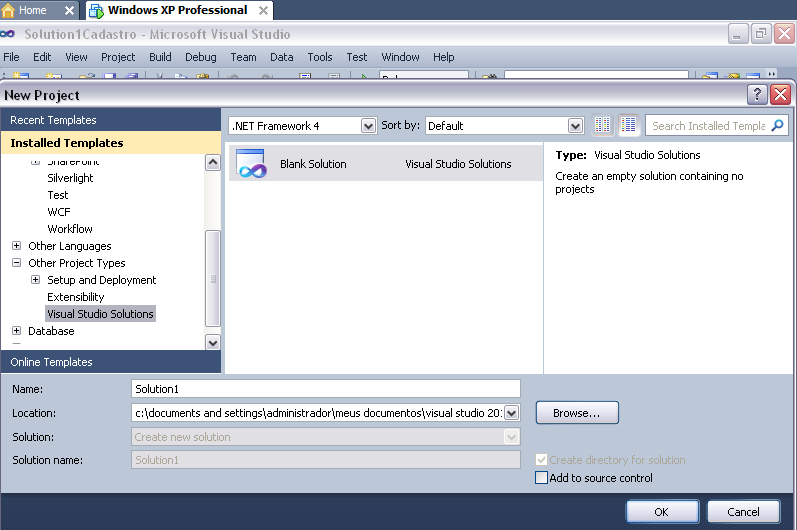Viewport: 797px width, 530px height.
Task: Select the Database tree item label
Action: 51,331
